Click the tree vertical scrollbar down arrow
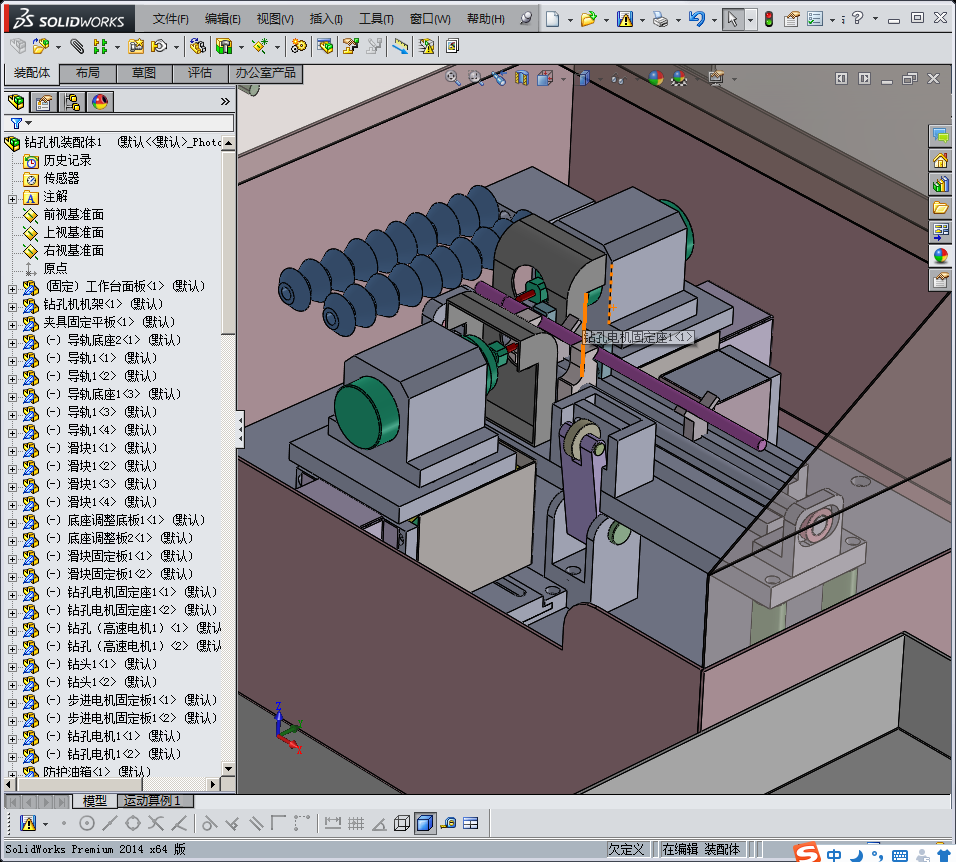Viewport: 956px width, 862px height. pos(229,769)
